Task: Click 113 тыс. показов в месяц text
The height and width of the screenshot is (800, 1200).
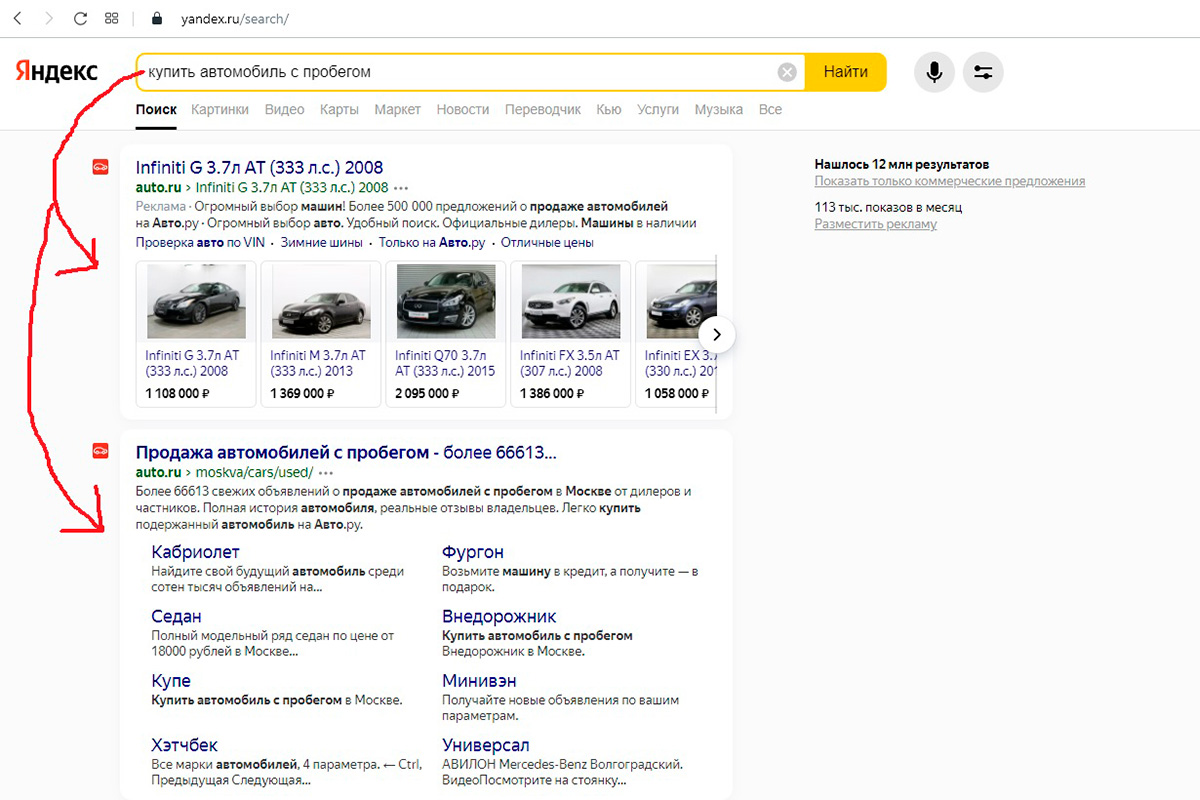Action: [888, 207]
